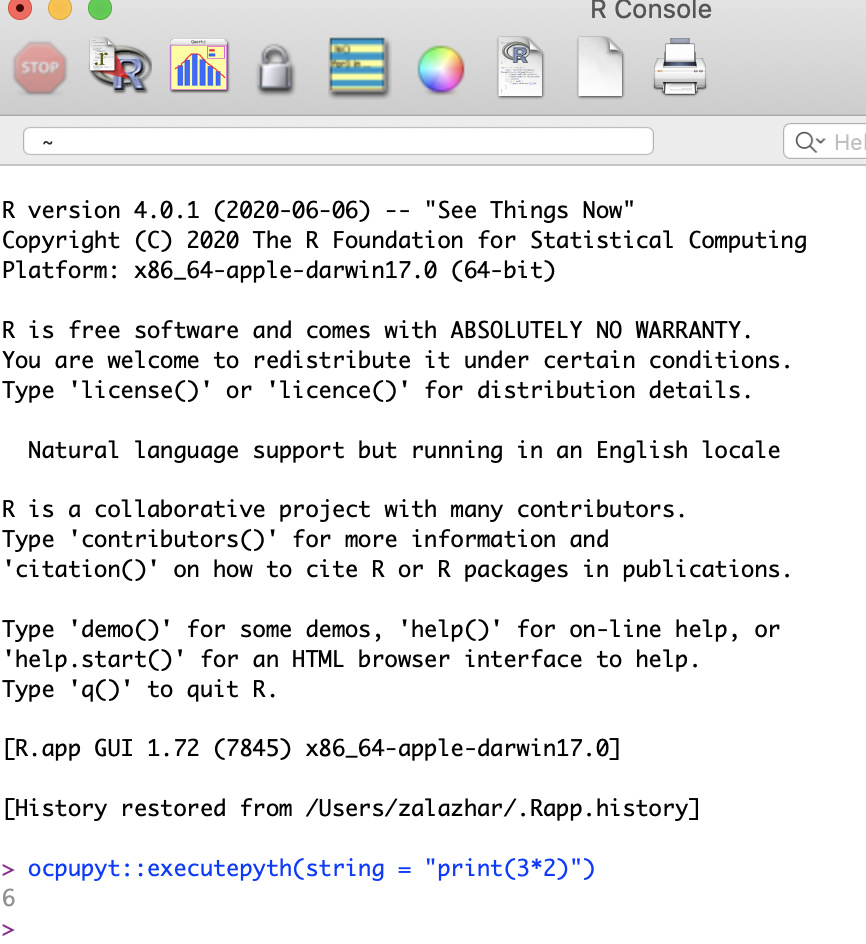
Task: Click the working directory field showing ~
Action: tap(338, 140)
